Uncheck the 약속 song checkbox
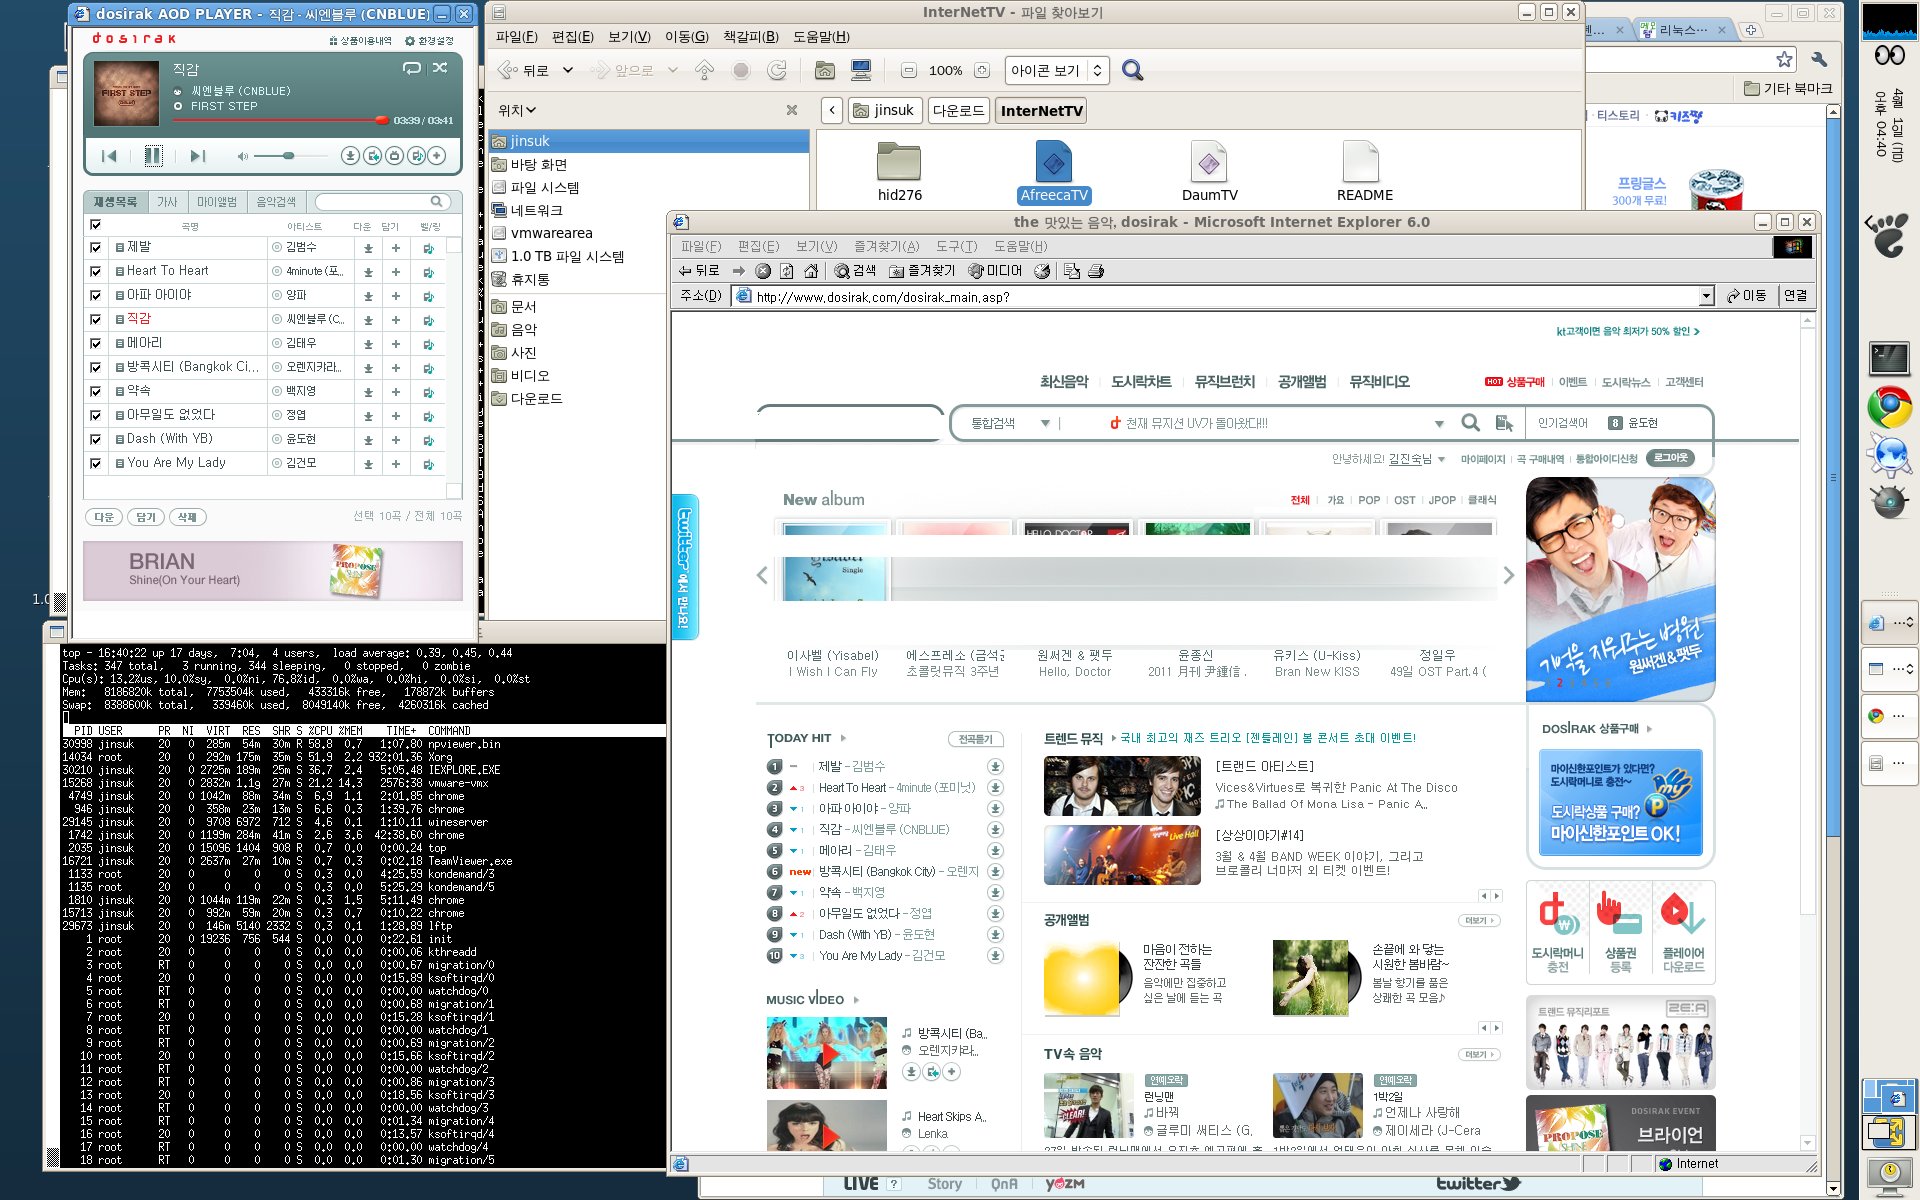Screen dimensions: 1920x1200 tap(96, 391)
